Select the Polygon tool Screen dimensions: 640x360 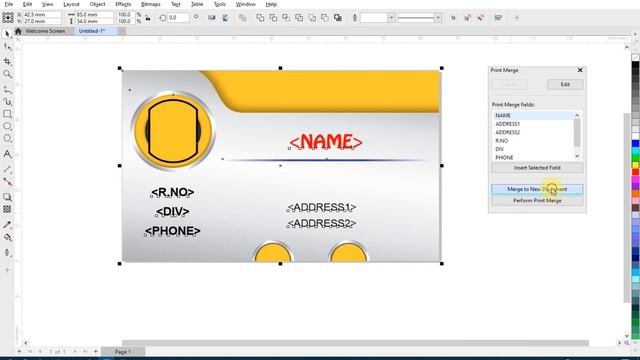[x=7, y=139]
